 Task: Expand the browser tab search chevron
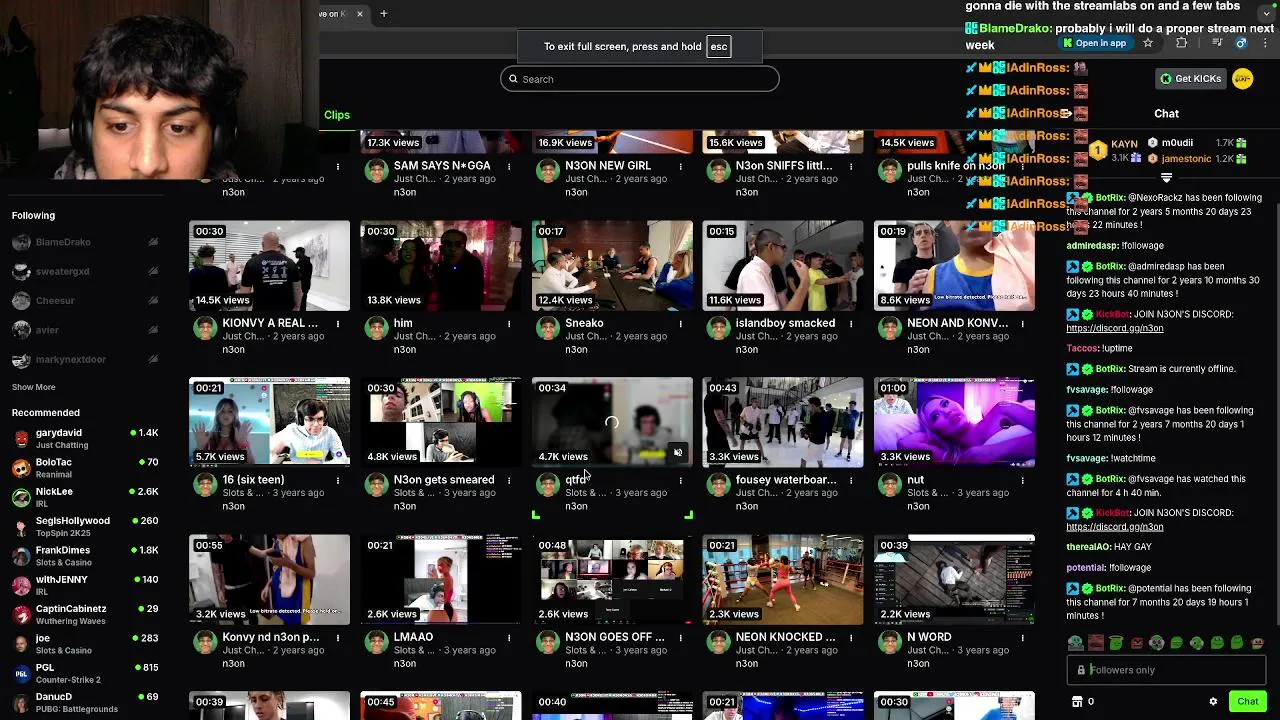(x=1267, y=14)
